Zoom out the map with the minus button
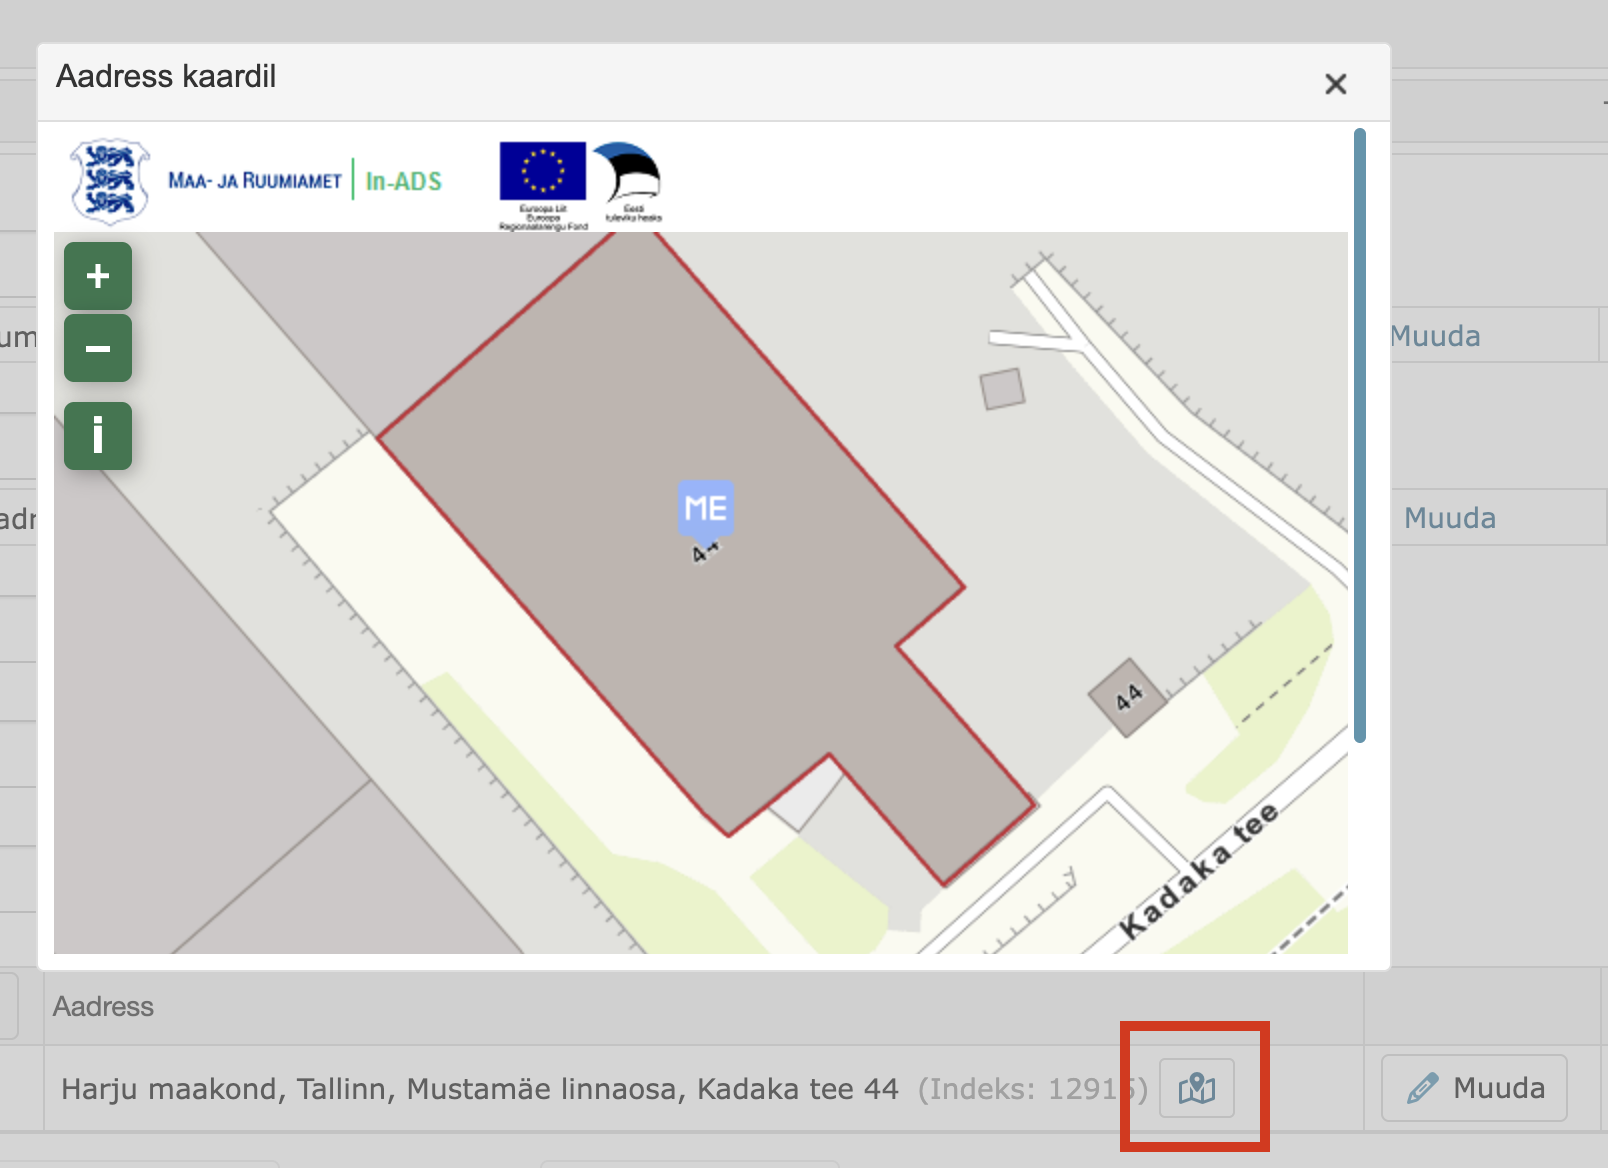 point(98,348)
